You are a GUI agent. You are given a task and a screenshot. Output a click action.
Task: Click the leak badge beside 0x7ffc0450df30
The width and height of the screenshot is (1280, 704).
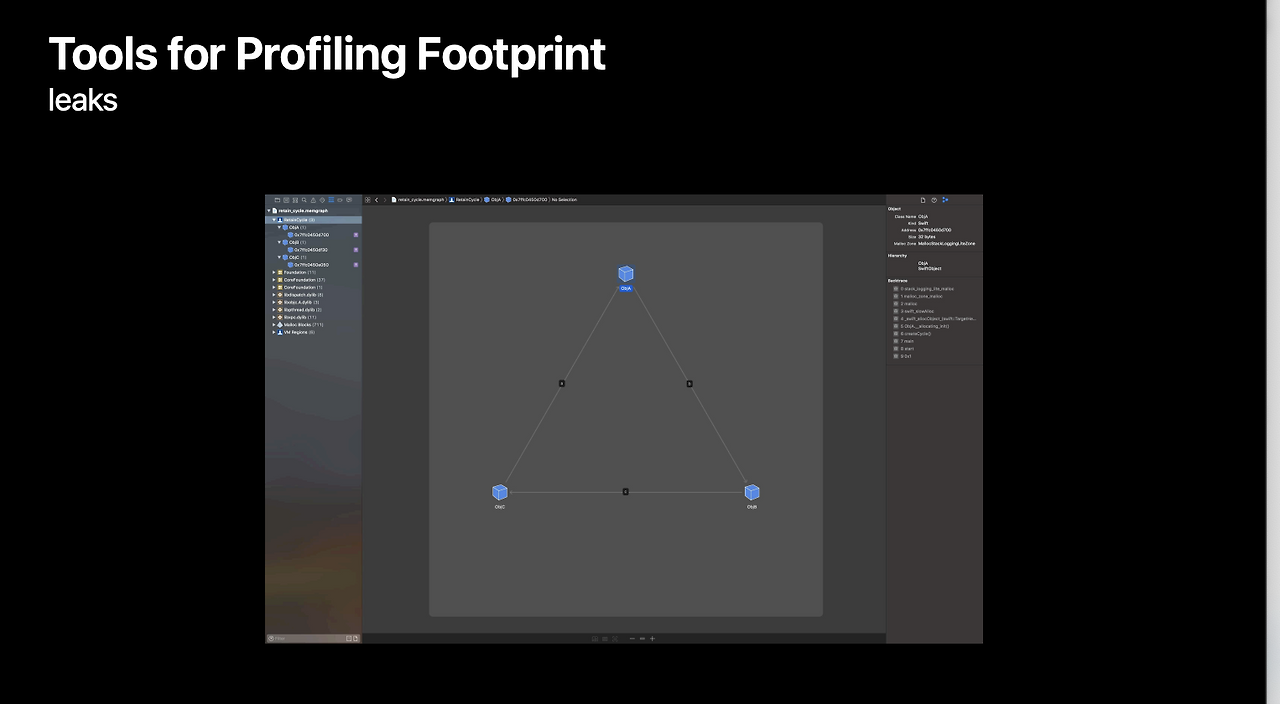[x=356, y=250]
